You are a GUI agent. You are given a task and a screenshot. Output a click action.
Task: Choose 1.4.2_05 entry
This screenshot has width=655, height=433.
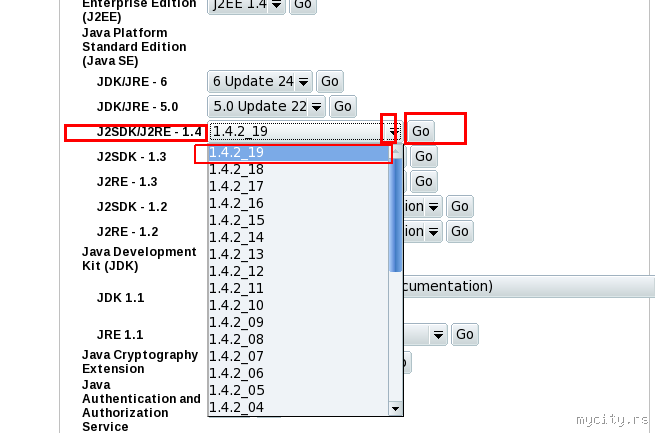point(299,391)
